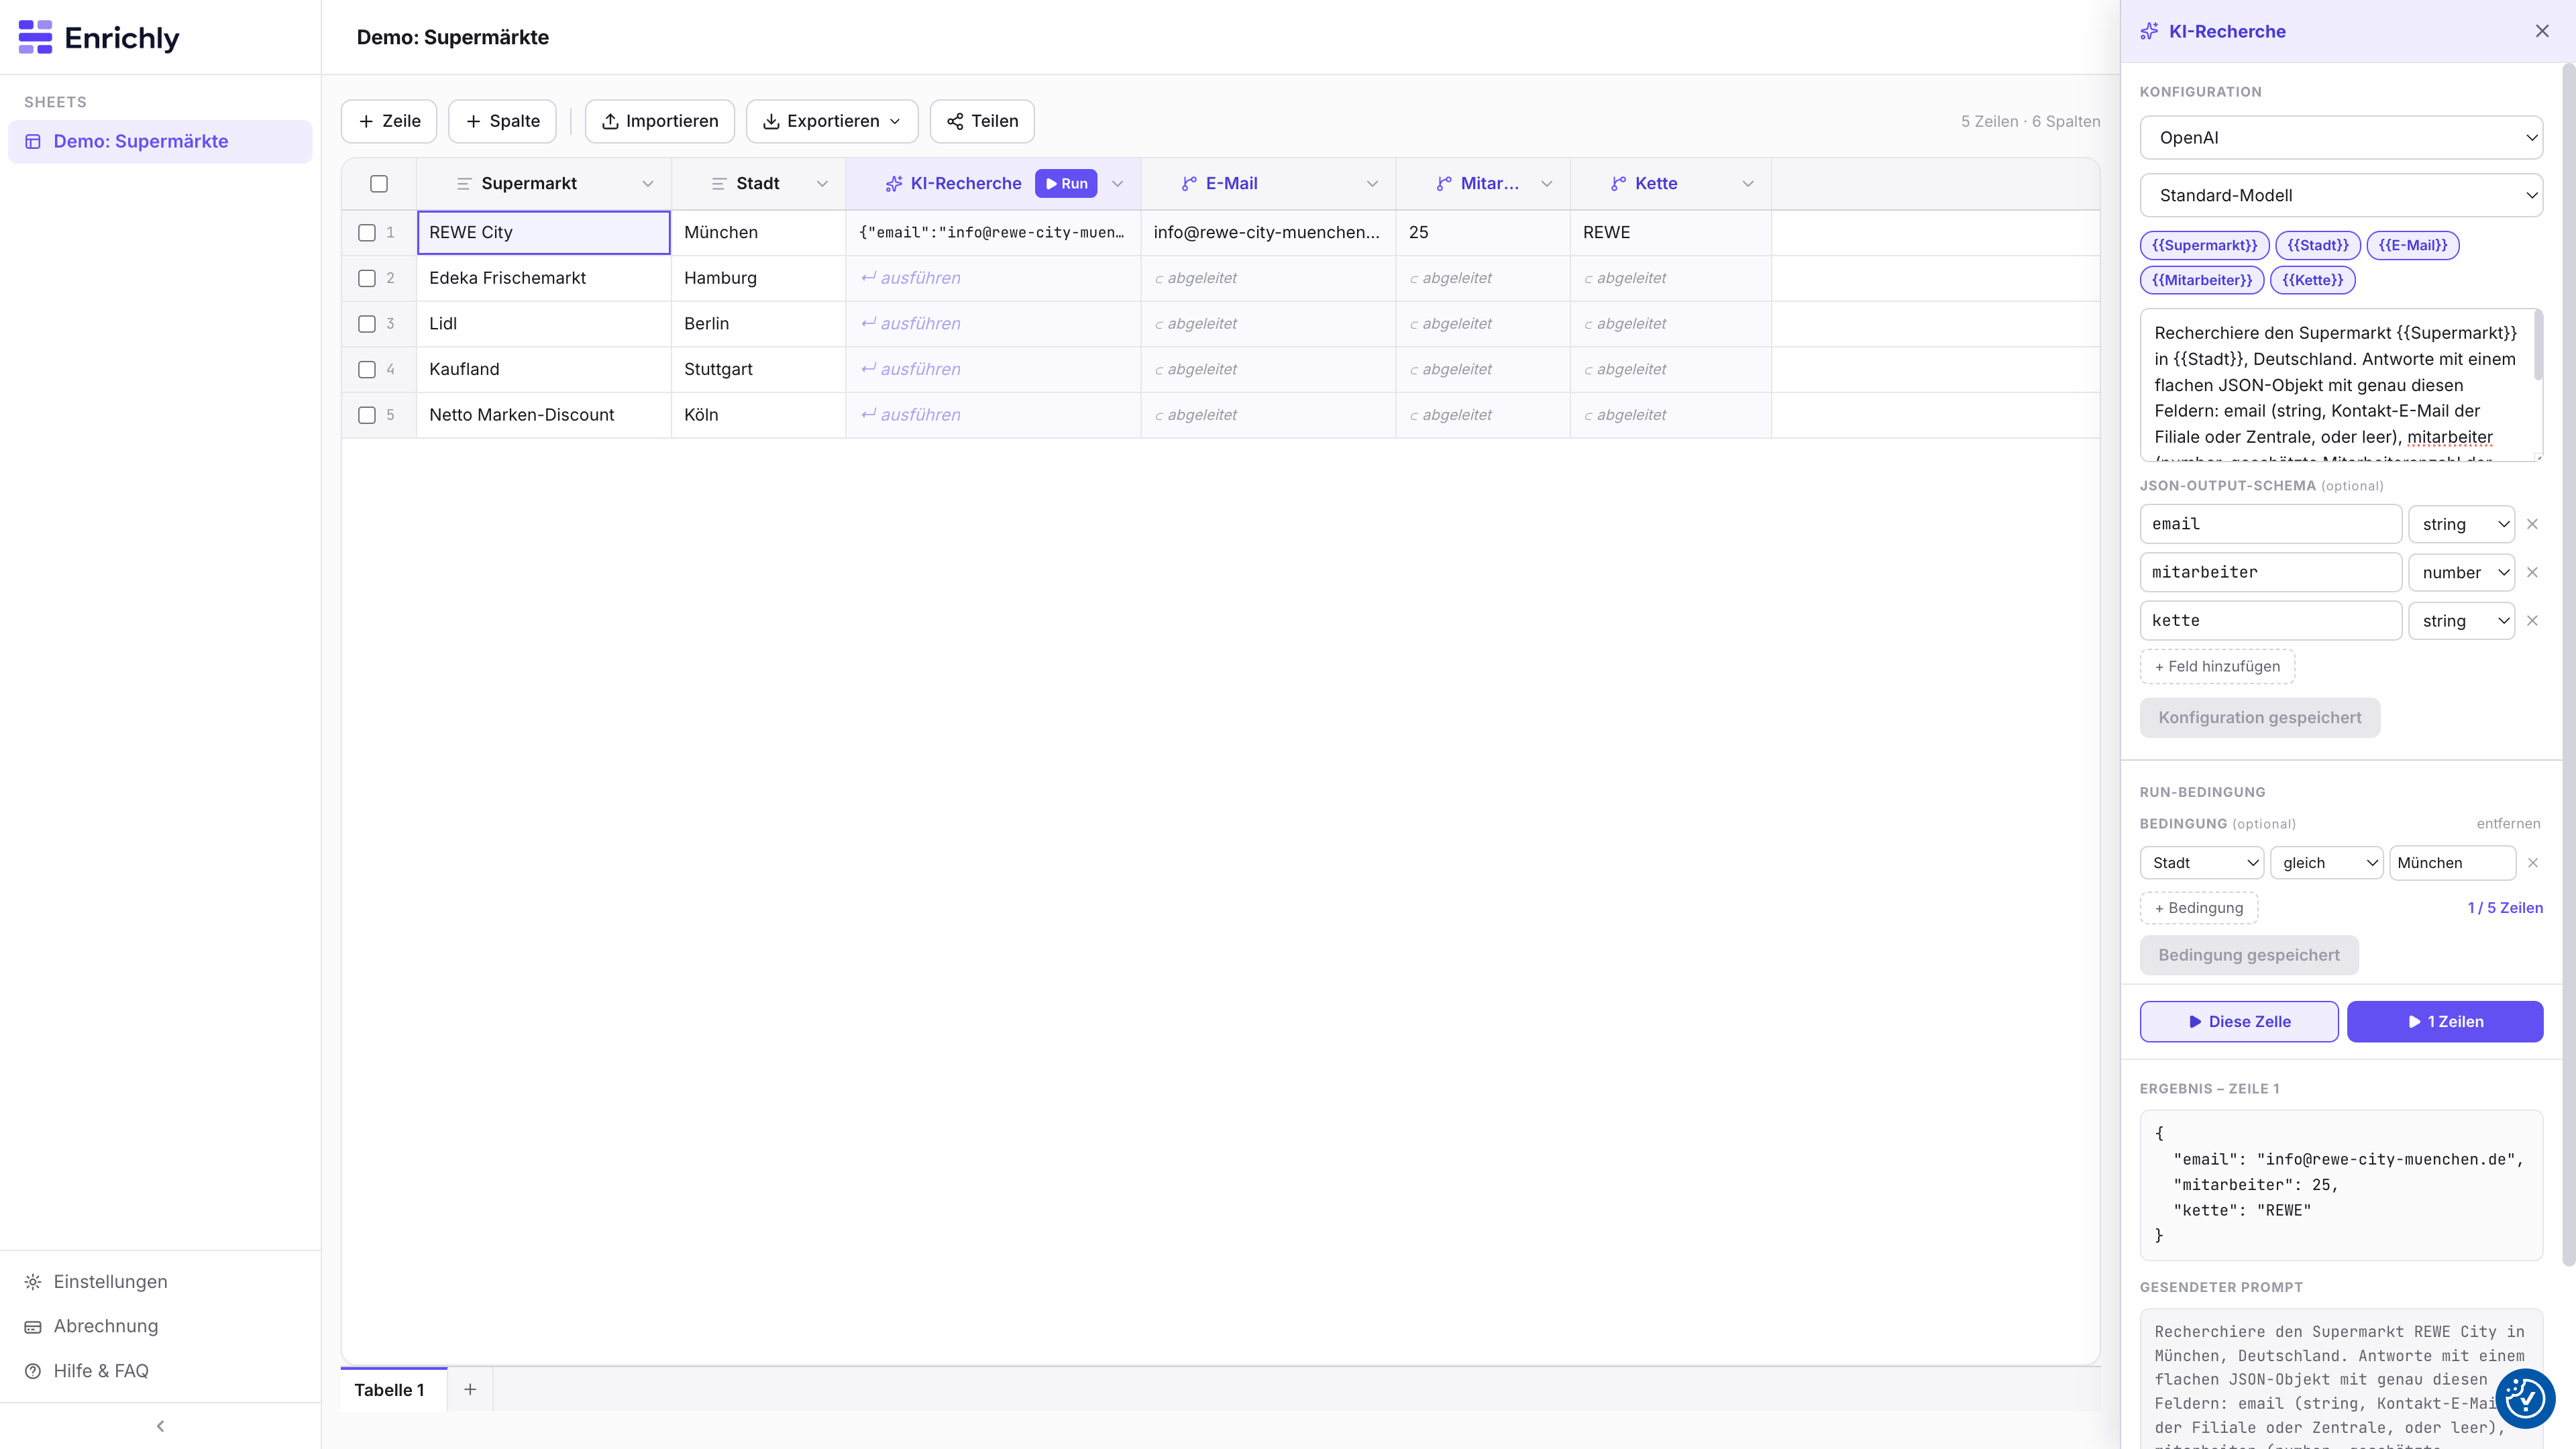Expand the KI-Recherche column menu chevron

click(1118, 184)
